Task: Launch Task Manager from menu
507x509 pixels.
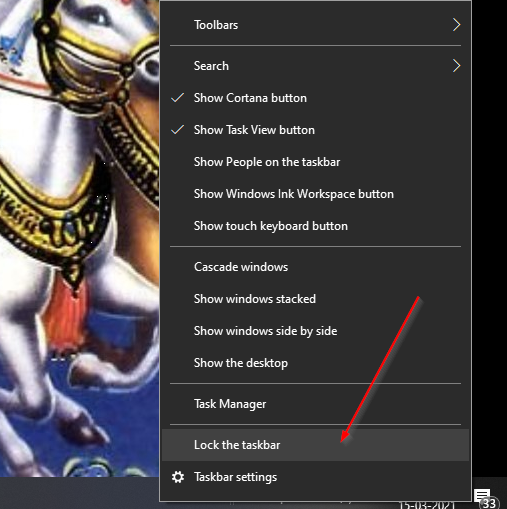Action: (315, 404)
